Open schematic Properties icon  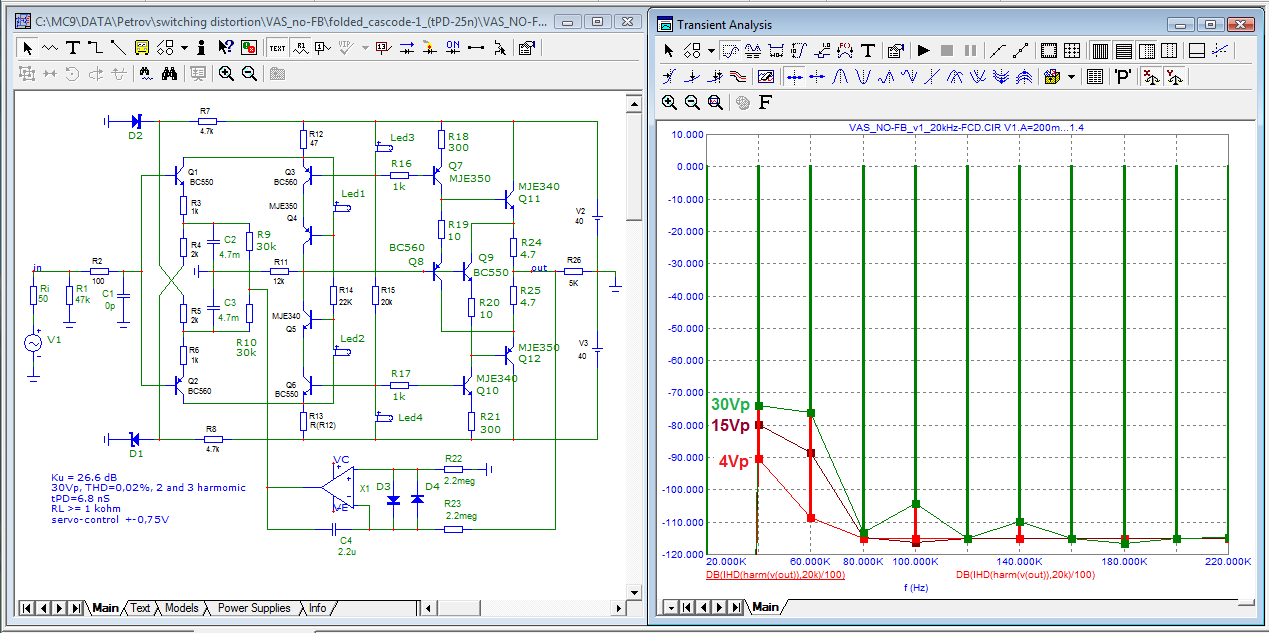(x=527, y=47)
